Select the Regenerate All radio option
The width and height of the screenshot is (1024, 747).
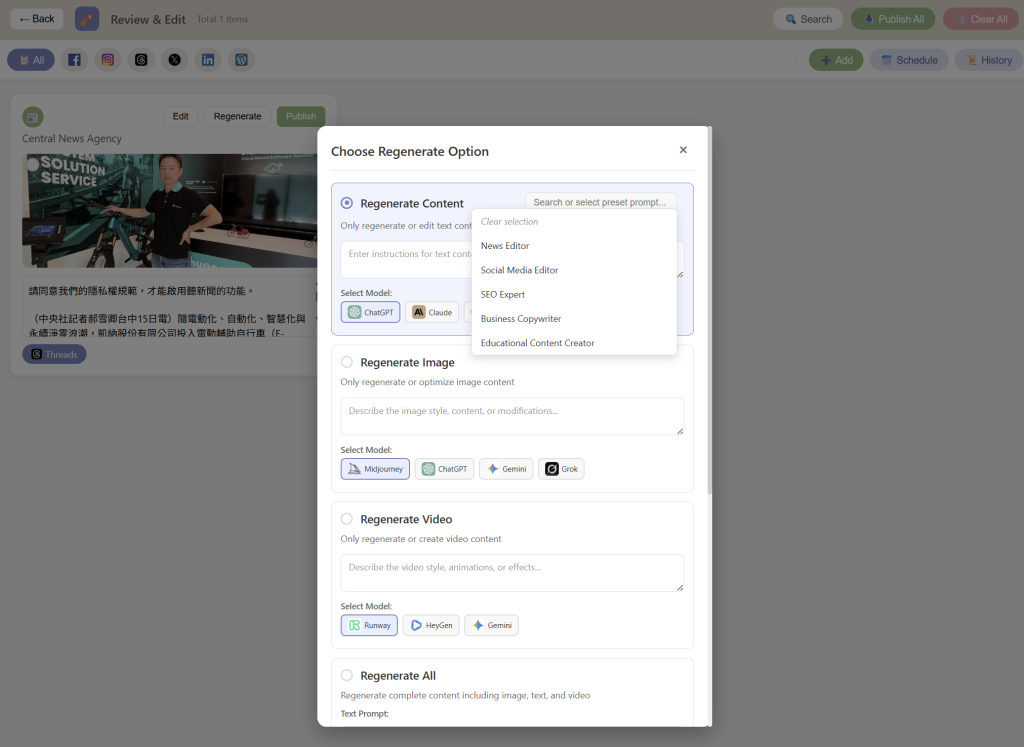(x=347, y=675)
